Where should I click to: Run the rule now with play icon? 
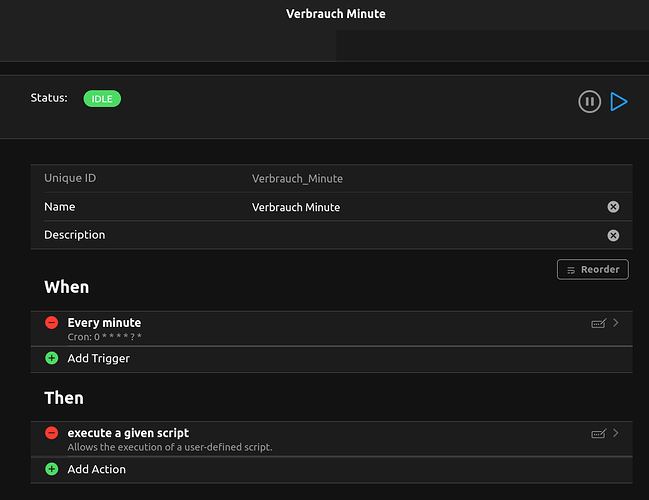[619, 101]
